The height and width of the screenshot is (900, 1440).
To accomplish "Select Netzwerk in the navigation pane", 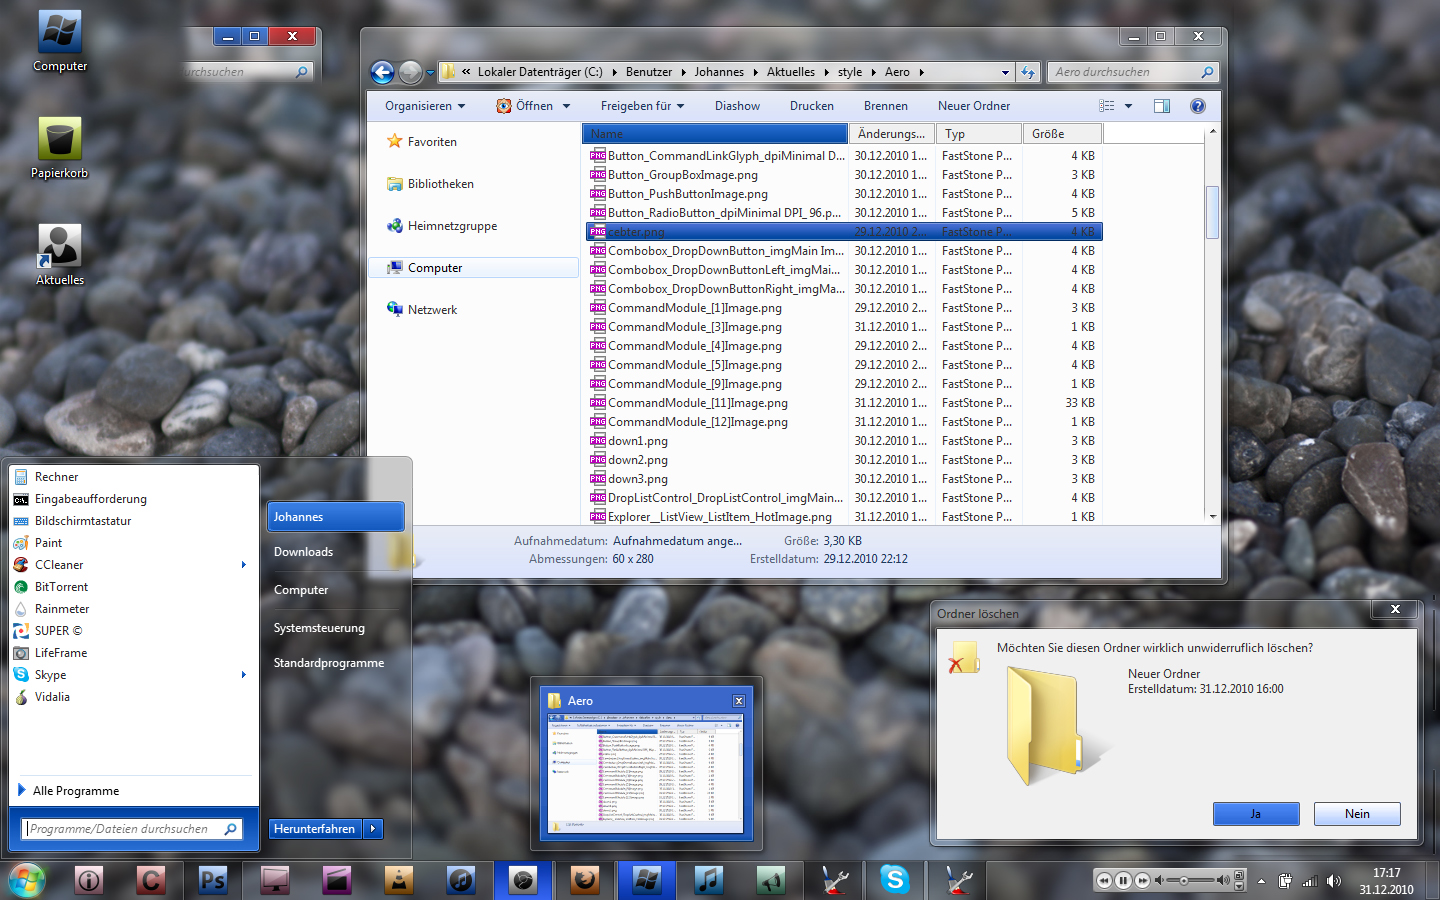I will tap(432, 310).
